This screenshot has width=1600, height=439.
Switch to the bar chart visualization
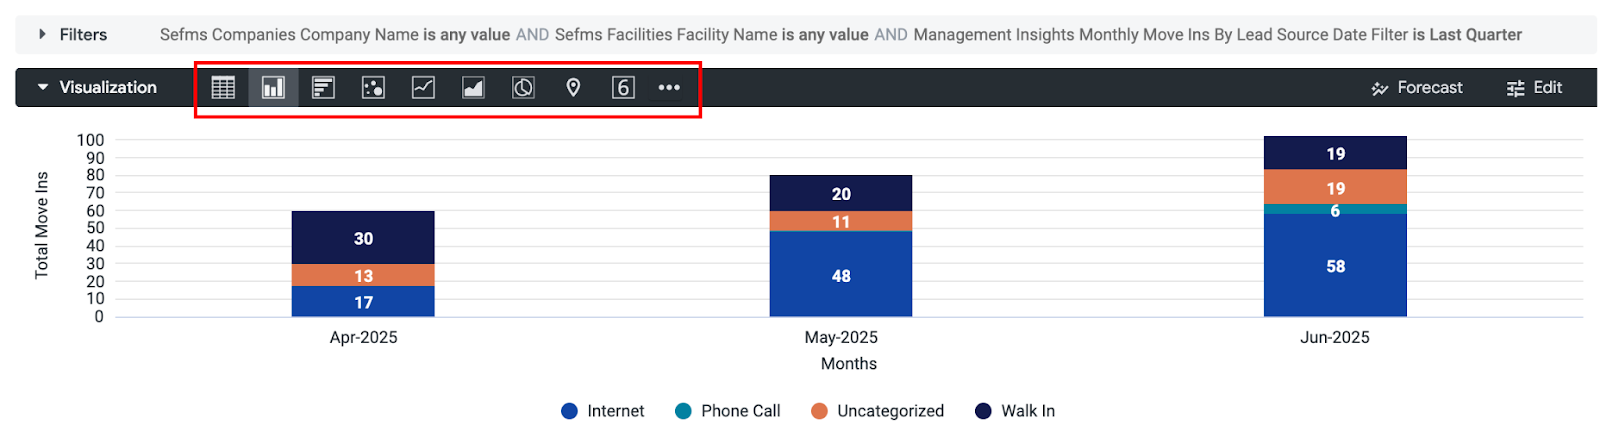click(x=323, y=88)
